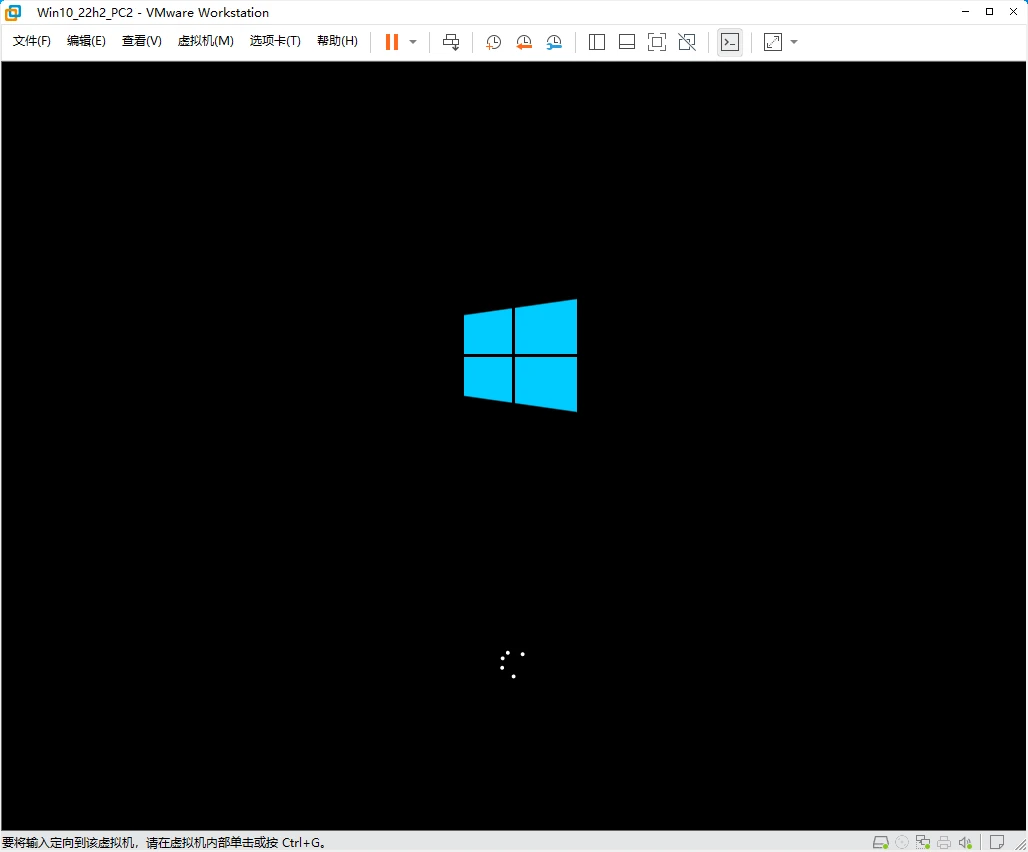Image resolution: width=1028 pixels, height=852 pixels.
Task: Revert the virtual machine to its snapshot
Action: tap(524, 42)
